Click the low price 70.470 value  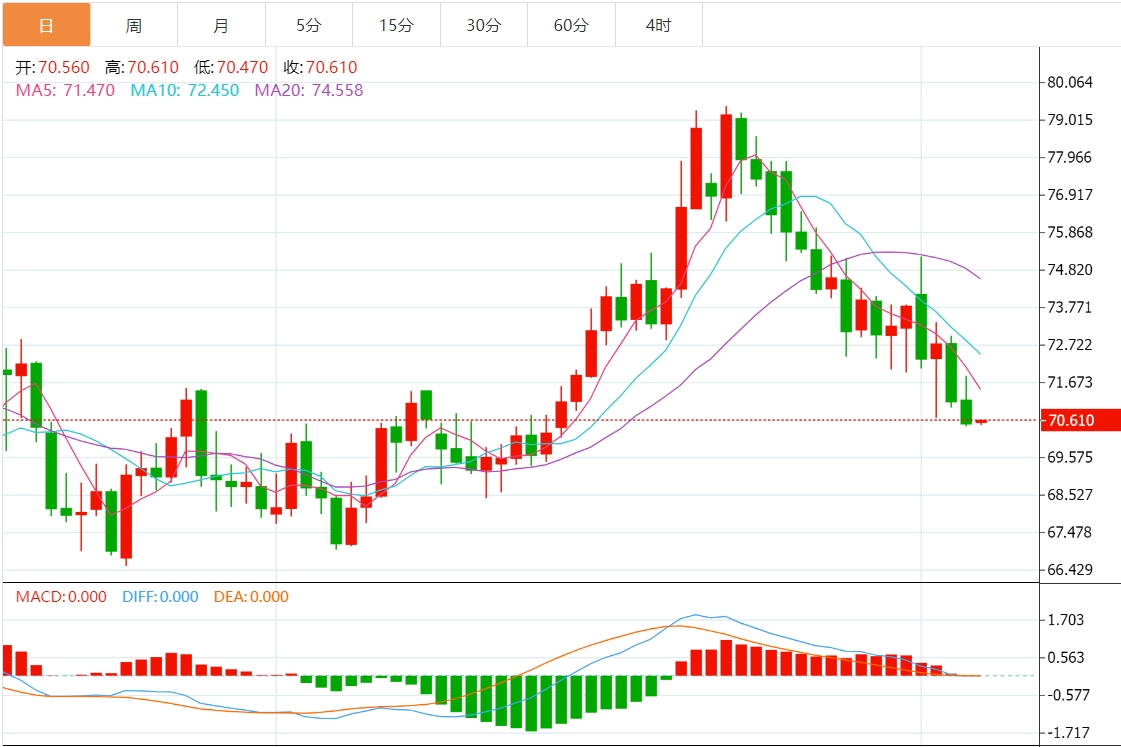tap(242, 67)
